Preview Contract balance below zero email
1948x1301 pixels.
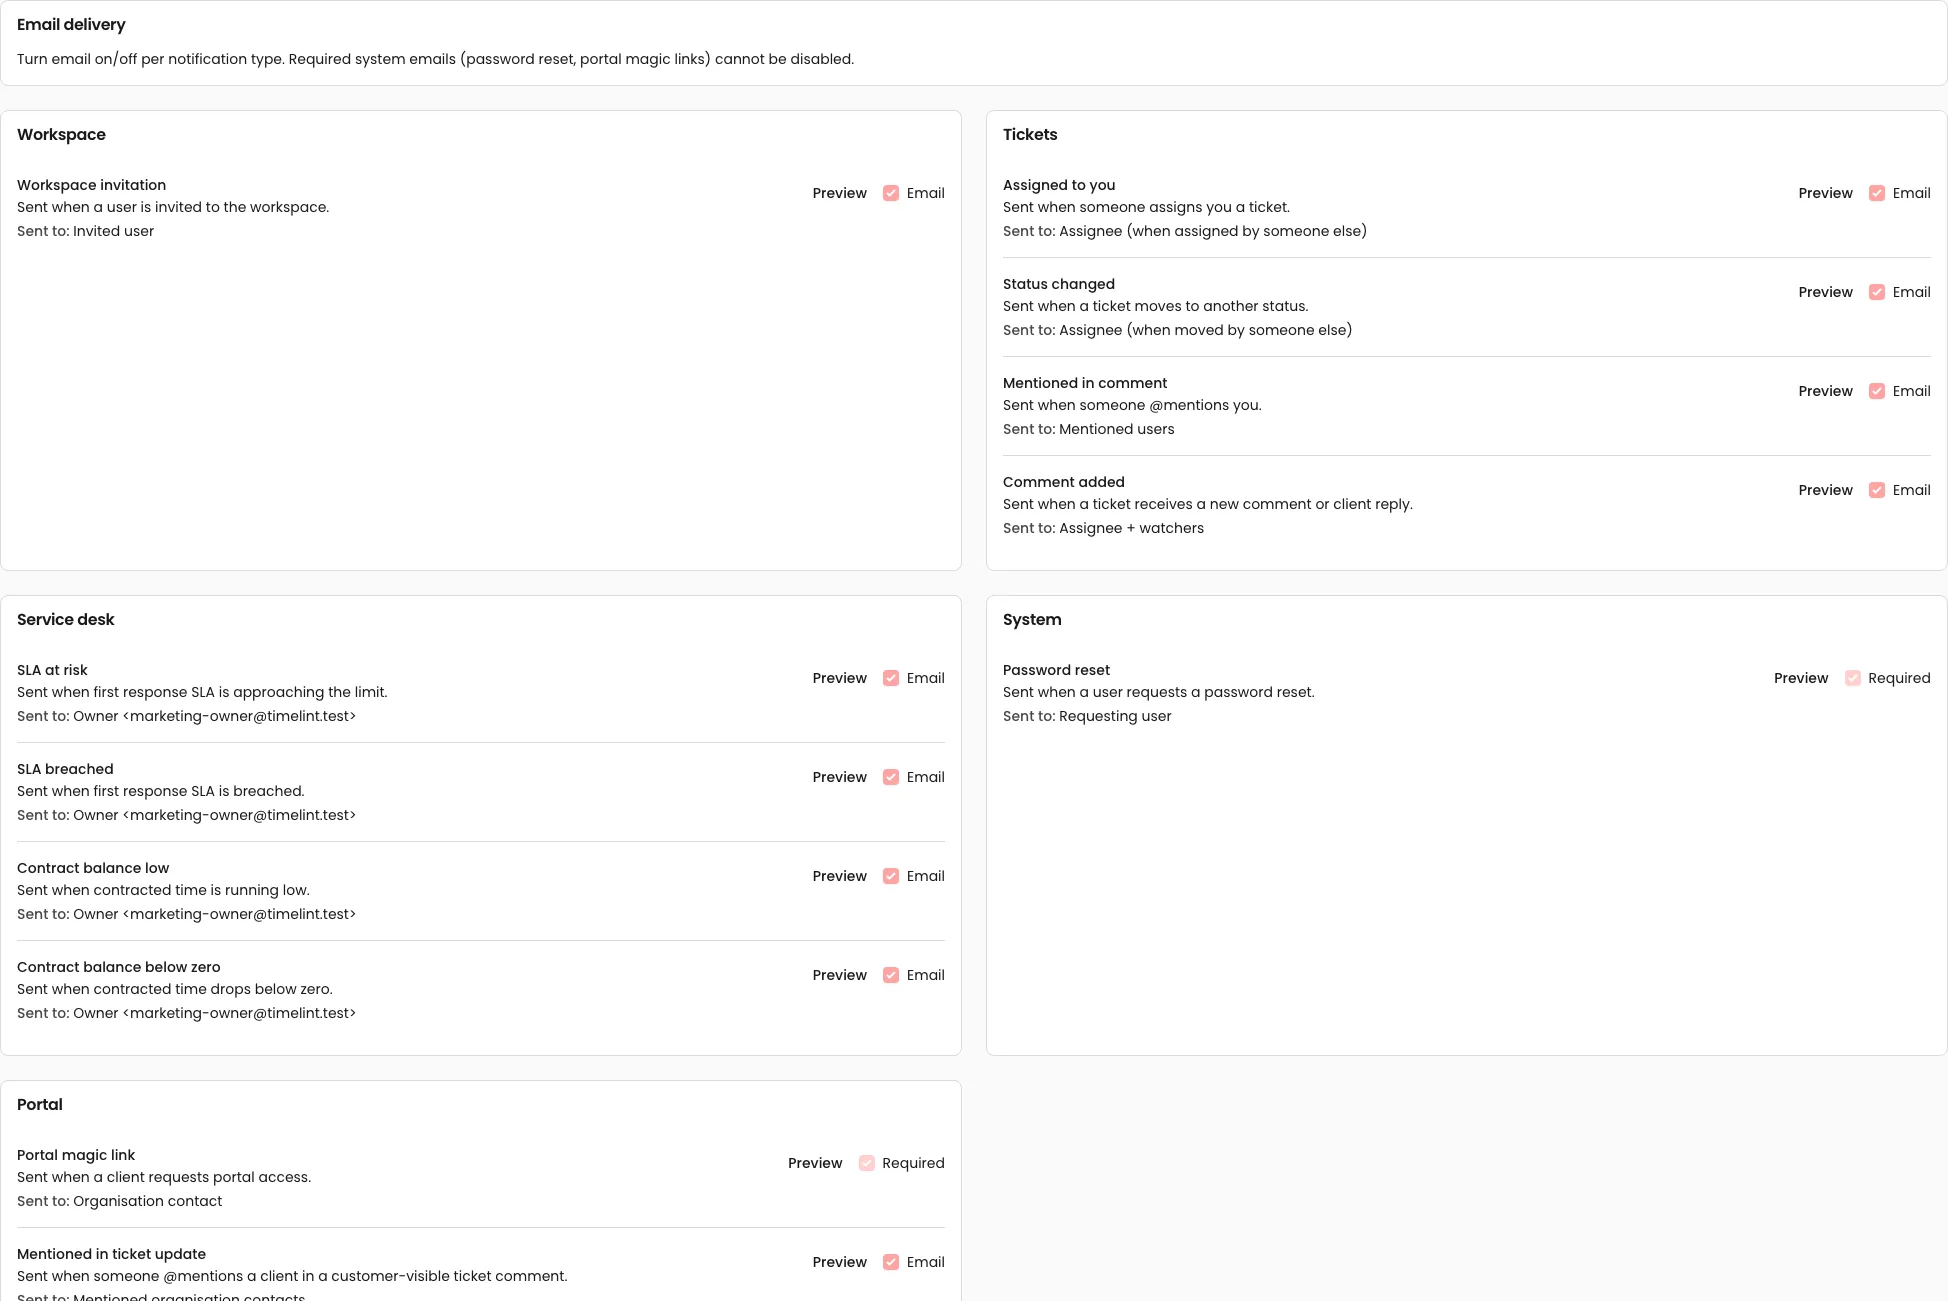point(839,975)
